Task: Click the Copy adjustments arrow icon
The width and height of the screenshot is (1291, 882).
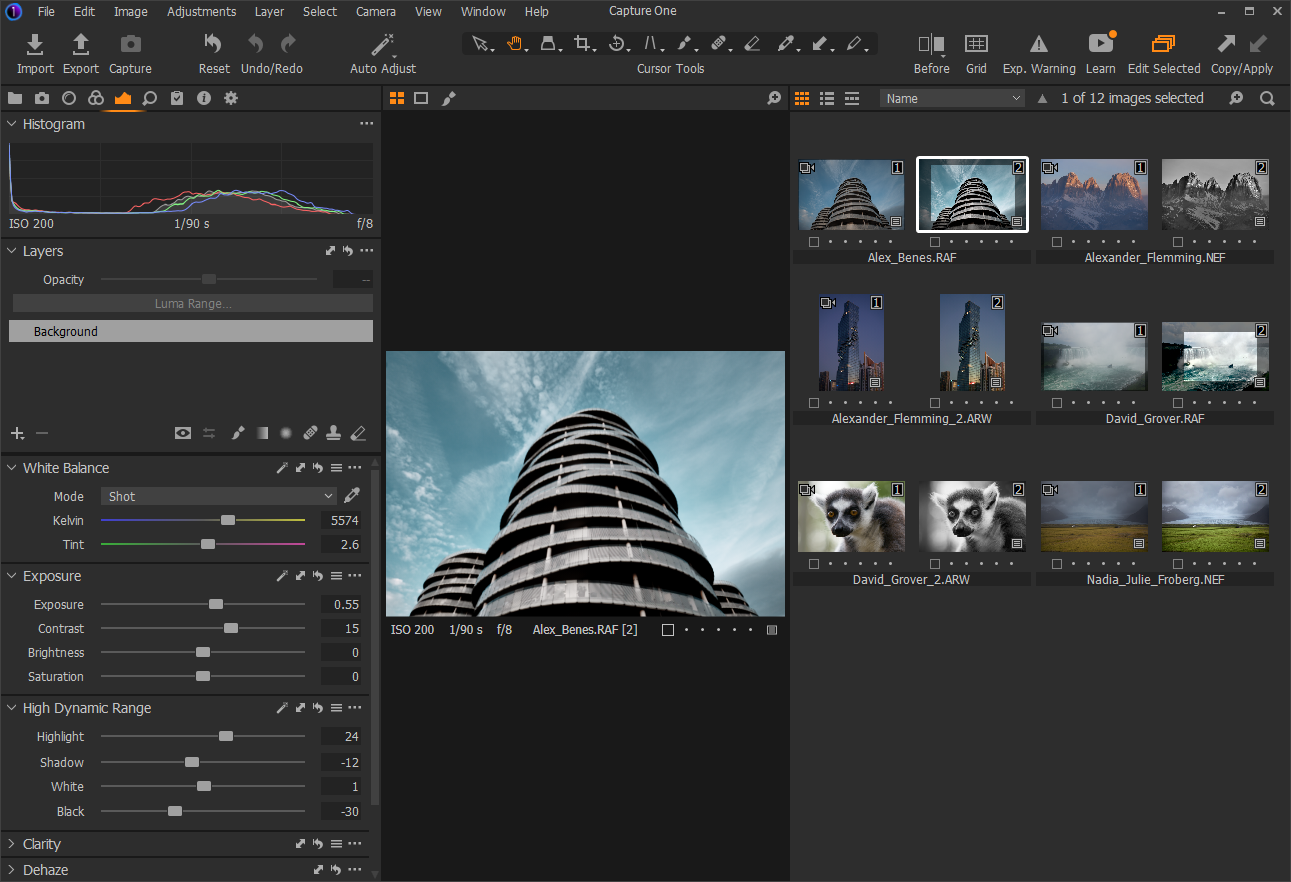Action: pos(1225,44)
